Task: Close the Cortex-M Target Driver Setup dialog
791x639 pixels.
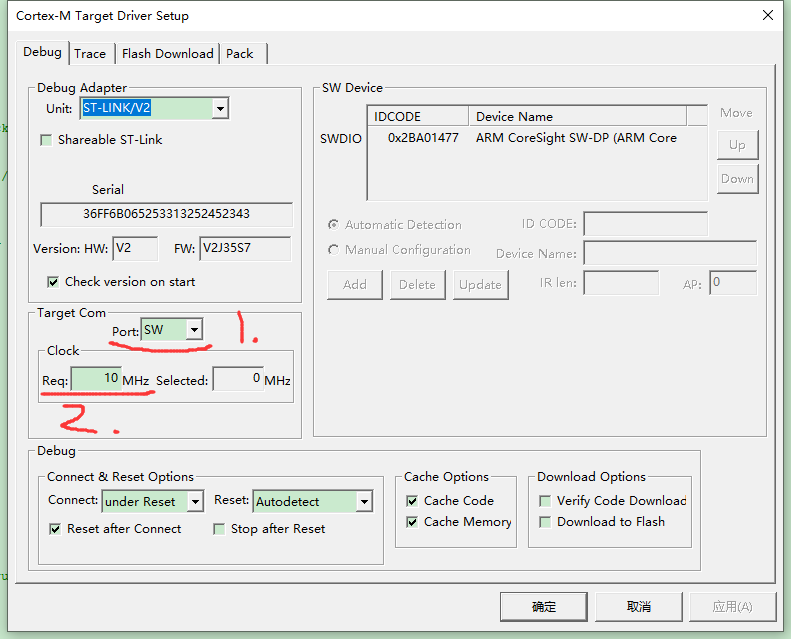Action: coord(768,15)
